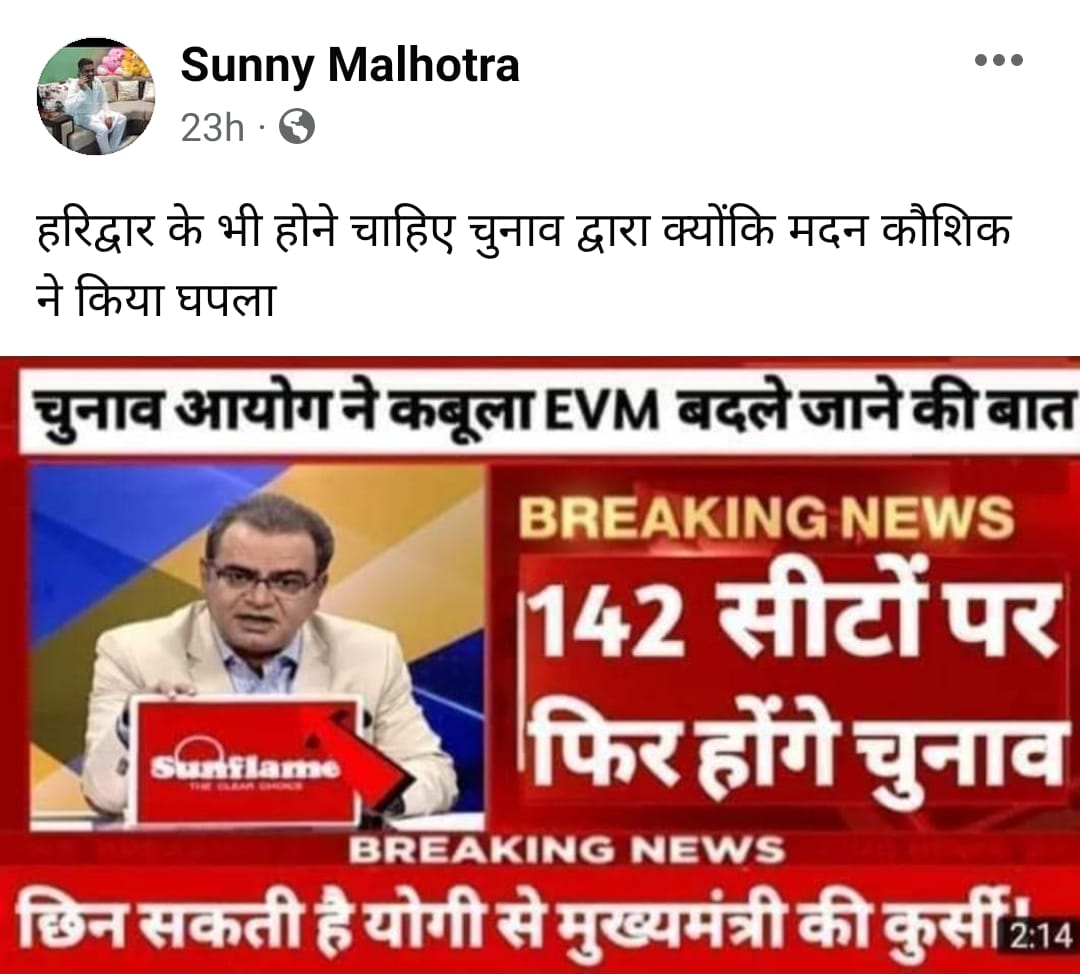This screenshot has width=1080, height=974.
Task: Open the three-dot post options menu
Action: pos(999,61)
